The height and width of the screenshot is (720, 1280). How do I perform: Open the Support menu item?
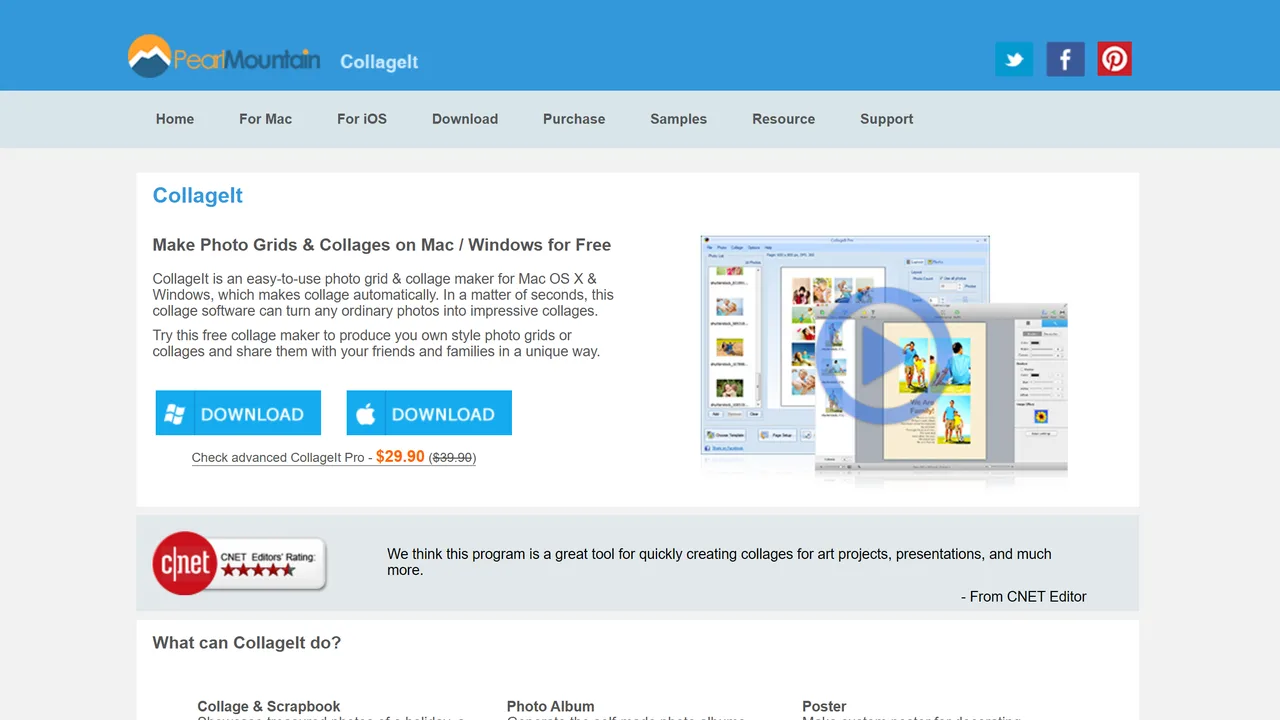pyautogui.click(x=887, y=119)
